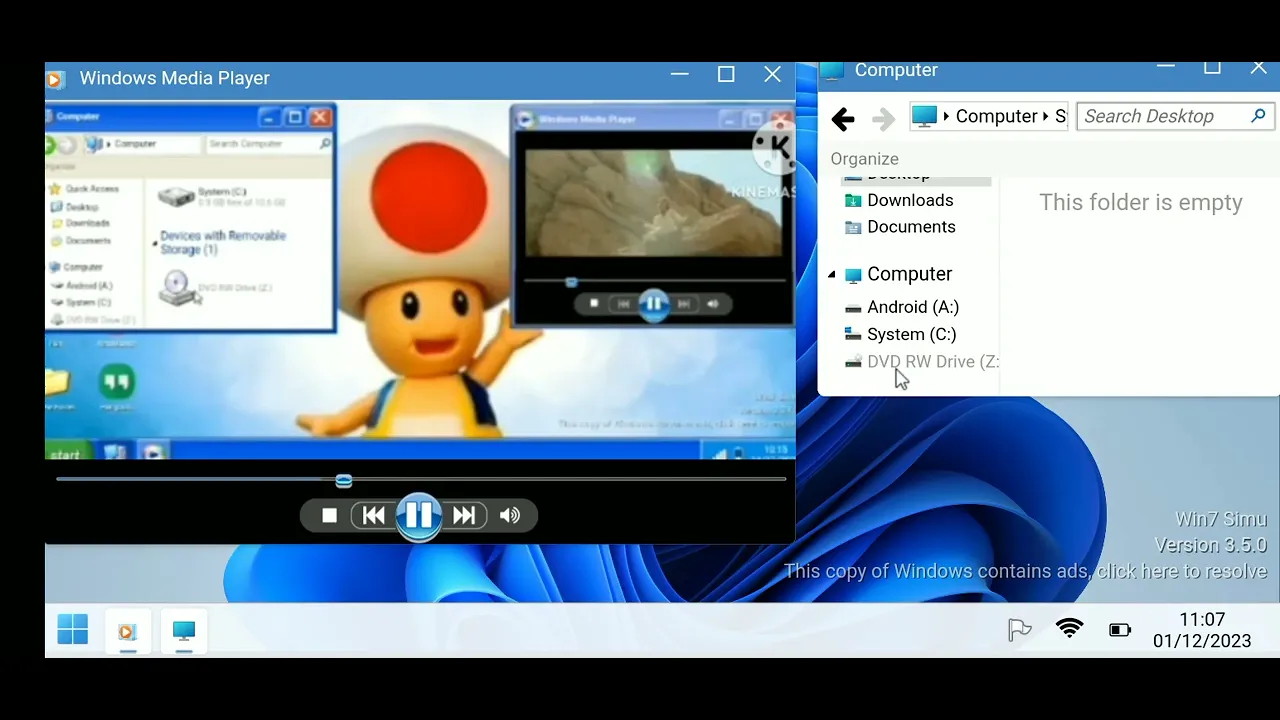
Task: Open Downloads in the navigation pane
Action: [x=909, y=200]
